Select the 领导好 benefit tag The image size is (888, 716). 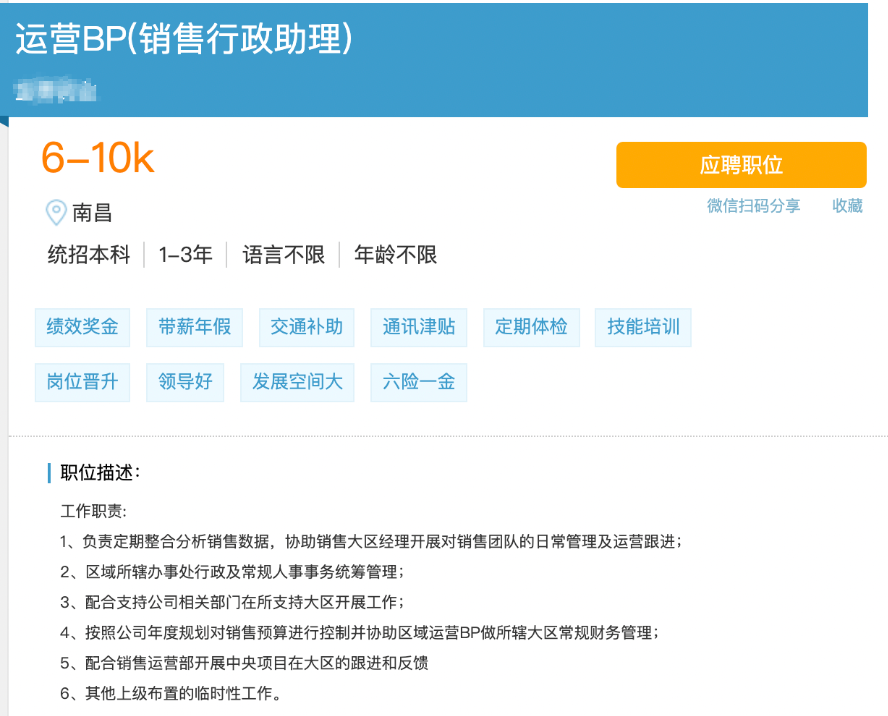click(x=185, y=382)
